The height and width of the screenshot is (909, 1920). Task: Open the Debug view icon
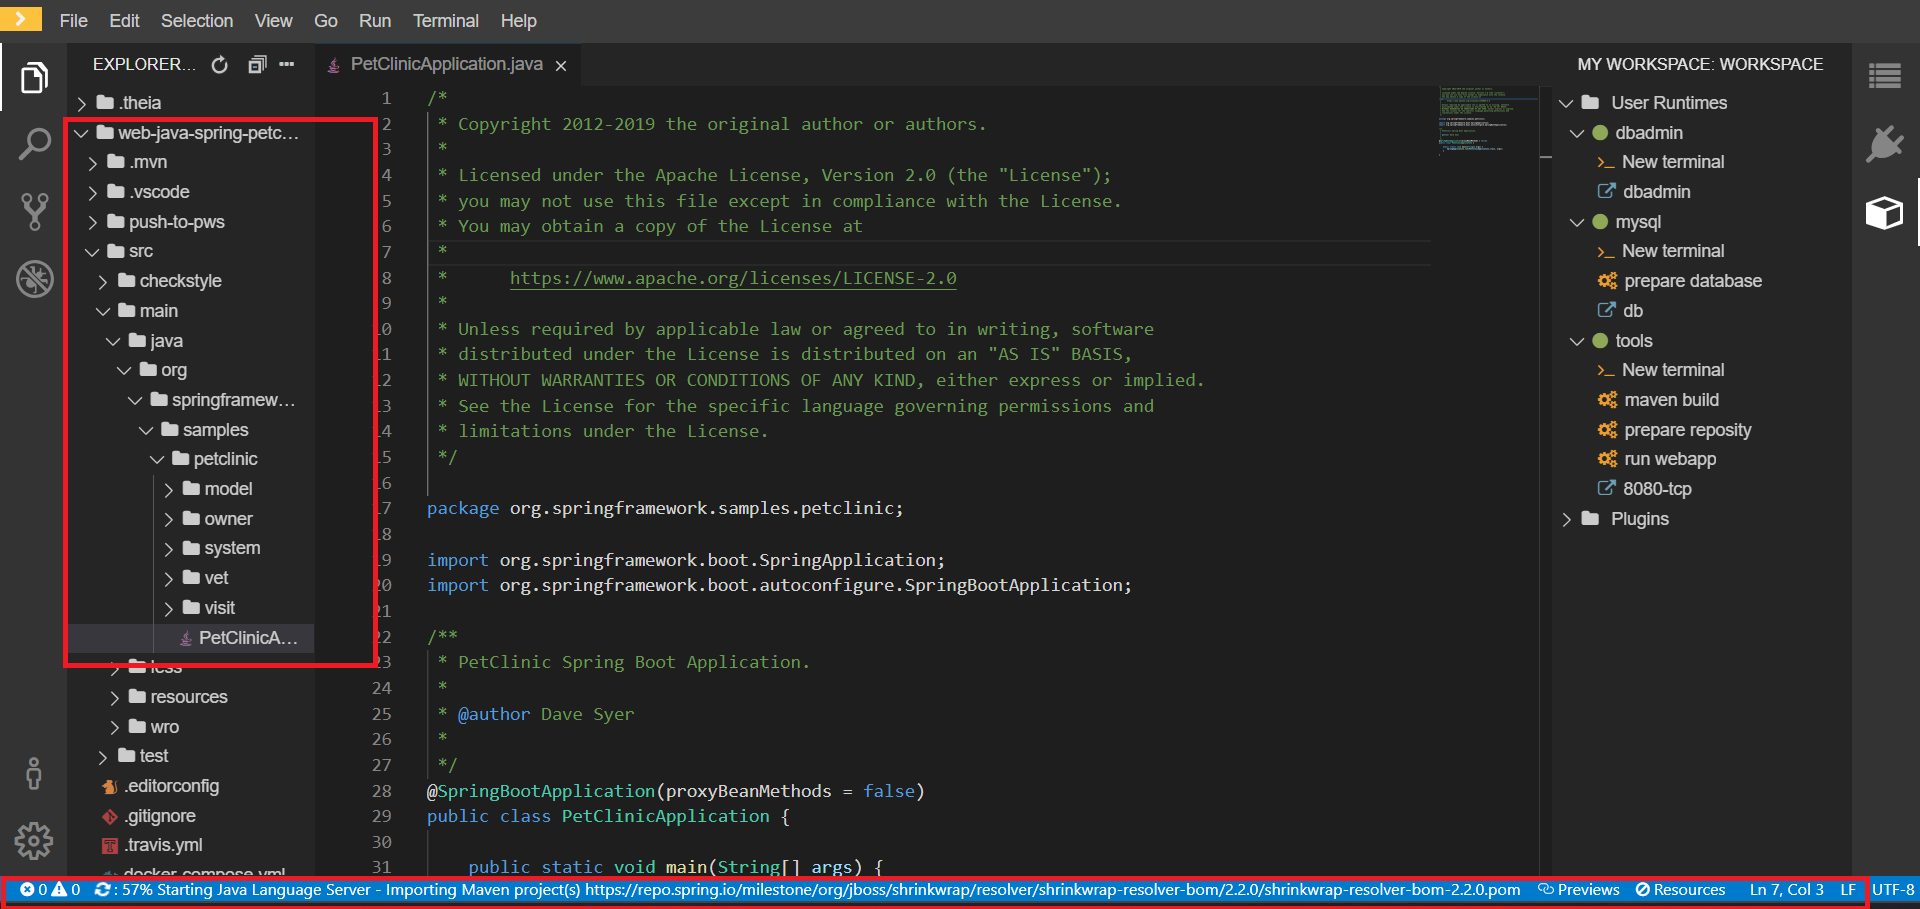point(34,279)
